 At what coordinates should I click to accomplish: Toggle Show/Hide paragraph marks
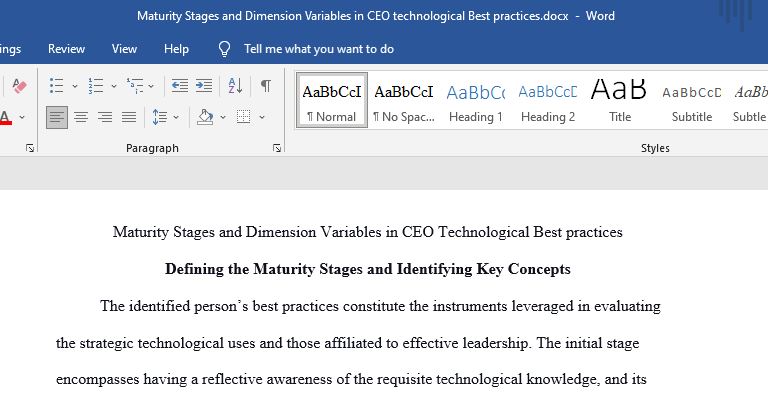click(265, 86)
